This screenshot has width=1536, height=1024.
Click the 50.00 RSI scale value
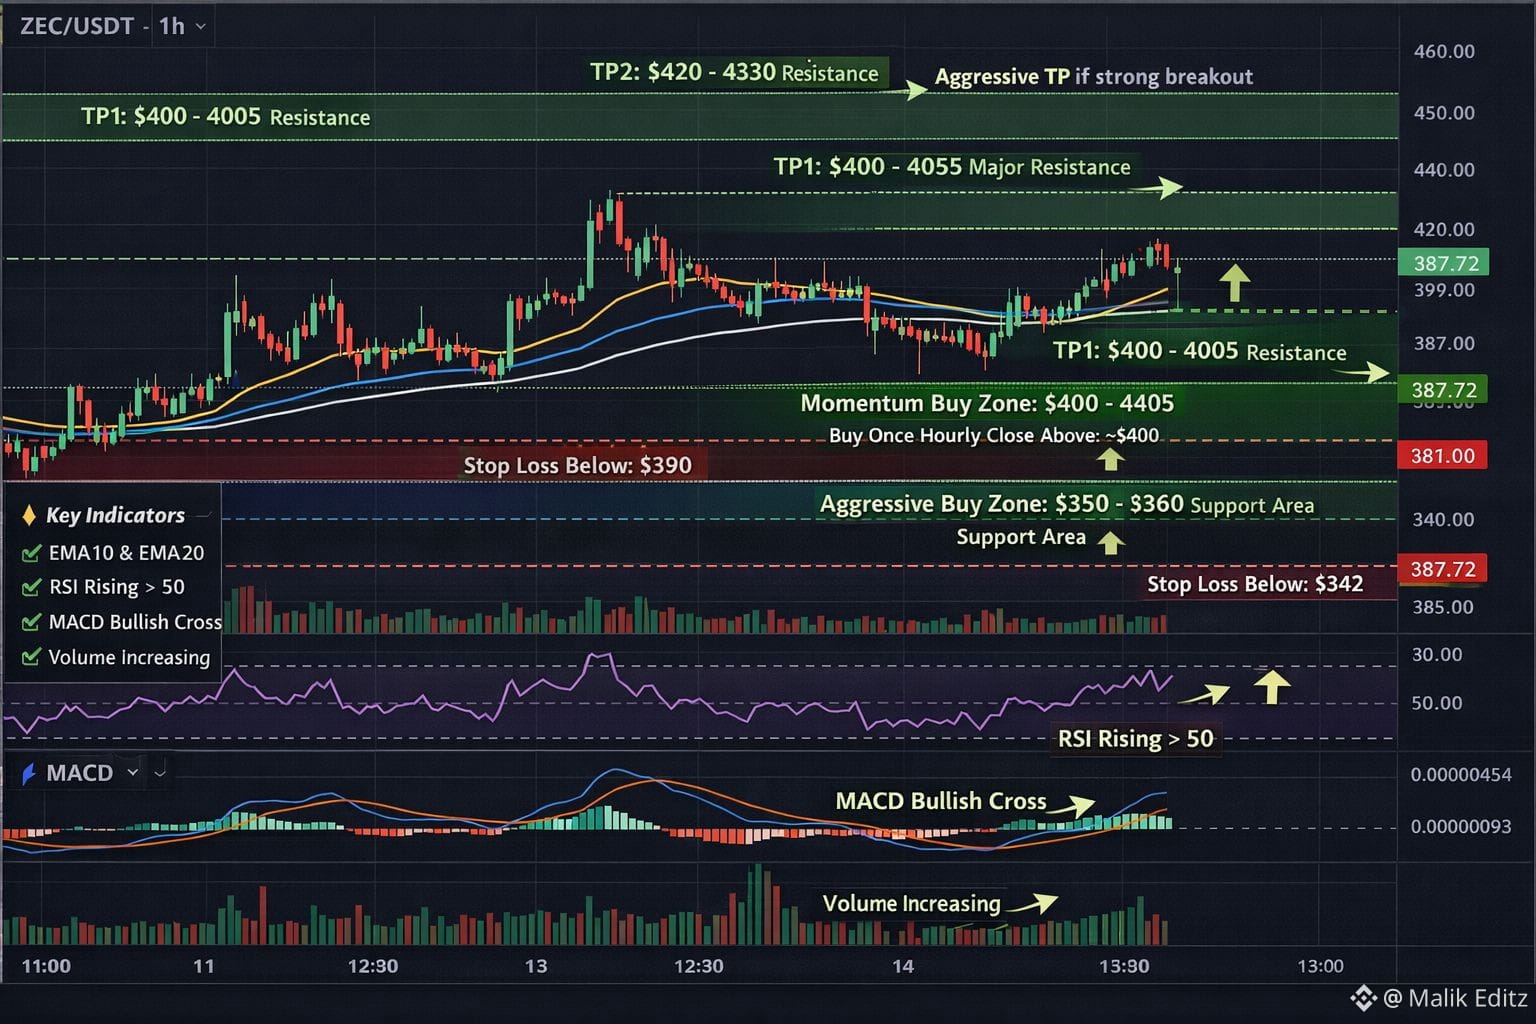pos(1437,703)
